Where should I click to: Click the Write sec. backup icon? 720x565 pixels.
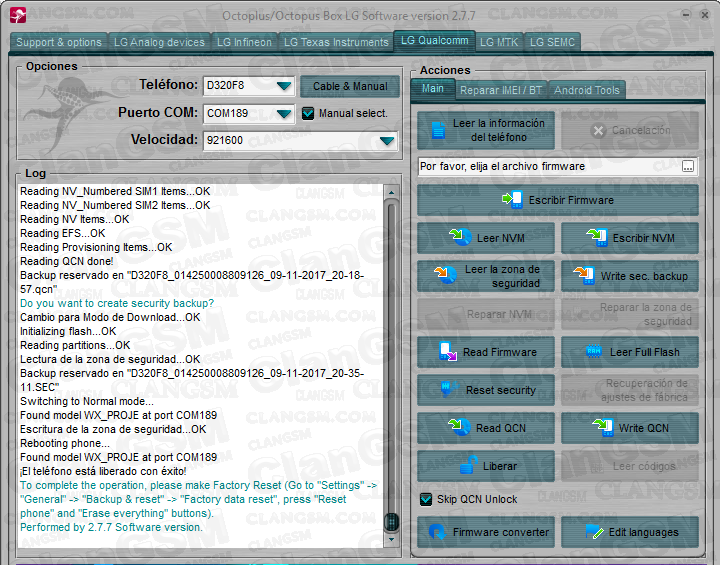pos(584,275)
